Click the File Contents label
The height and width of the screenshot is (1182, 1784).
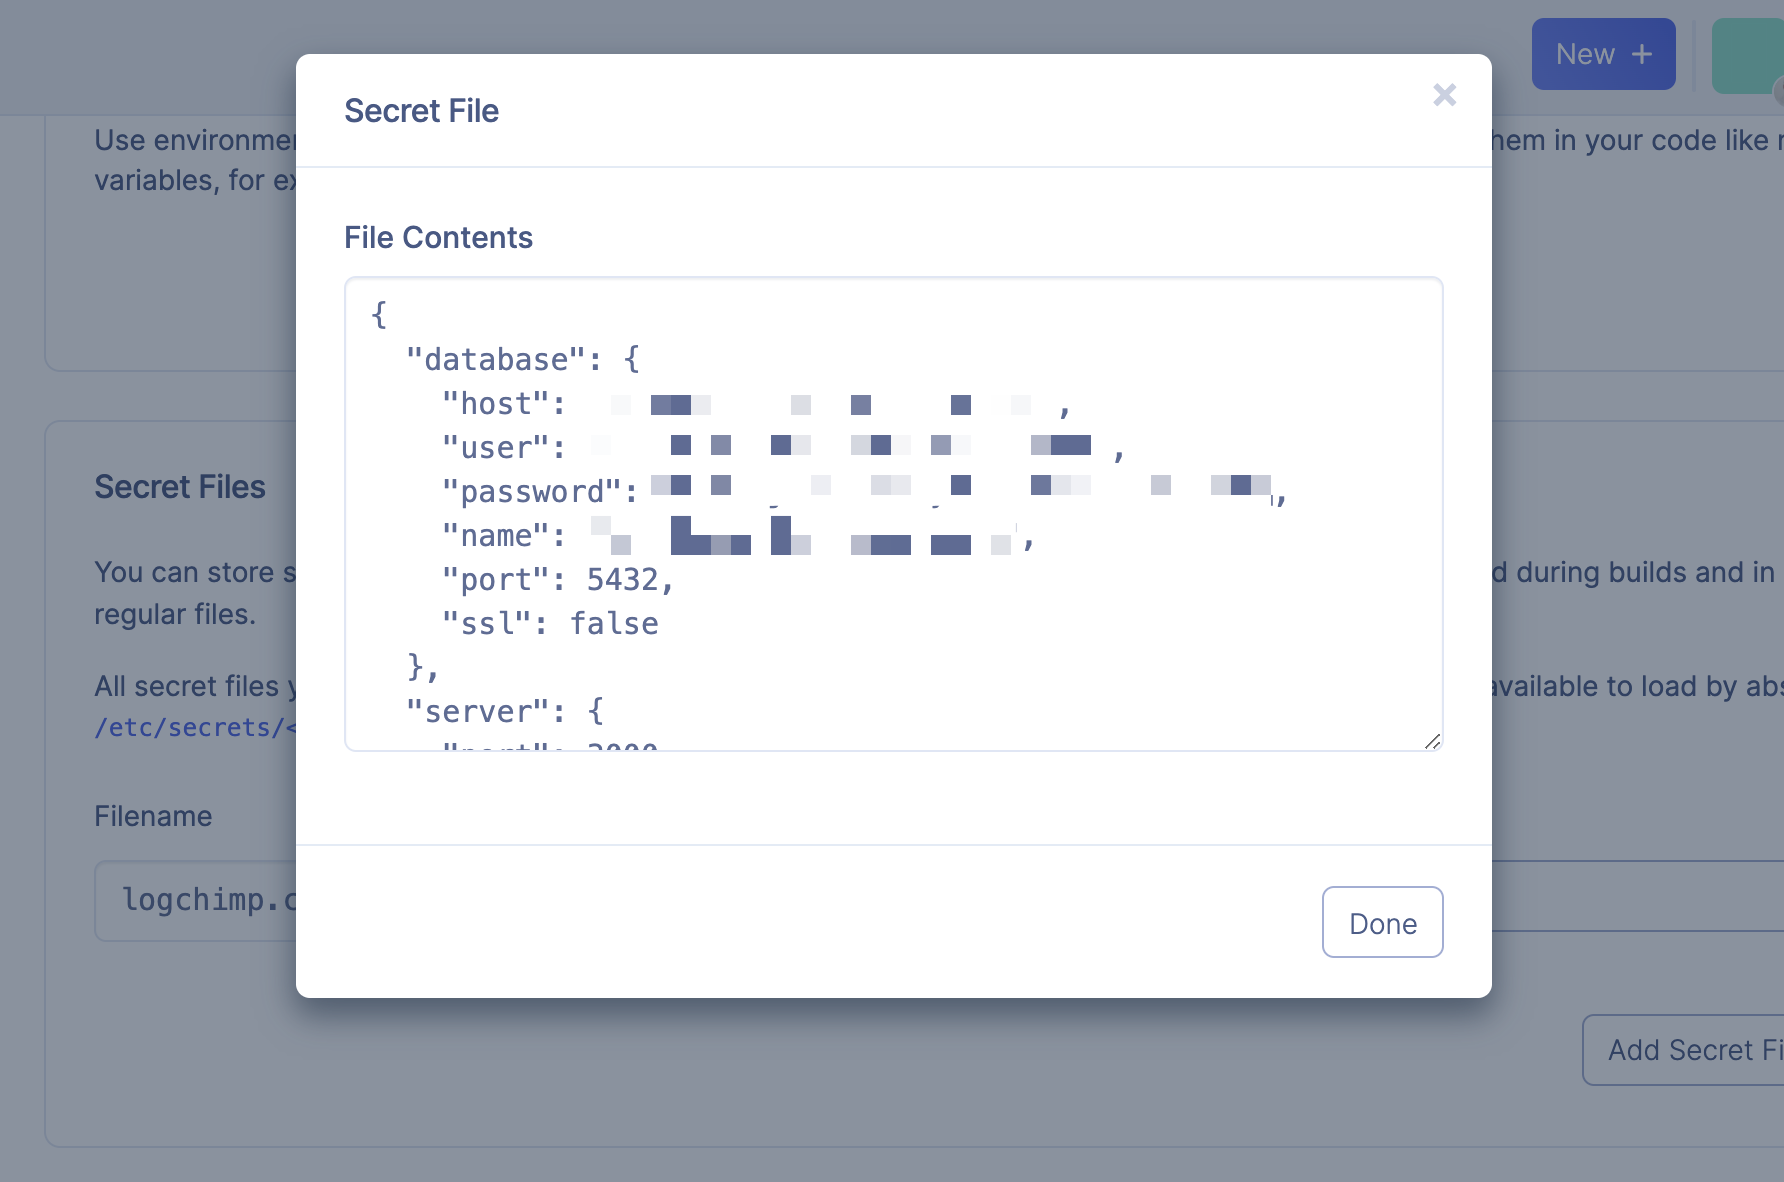click(438, 237)
